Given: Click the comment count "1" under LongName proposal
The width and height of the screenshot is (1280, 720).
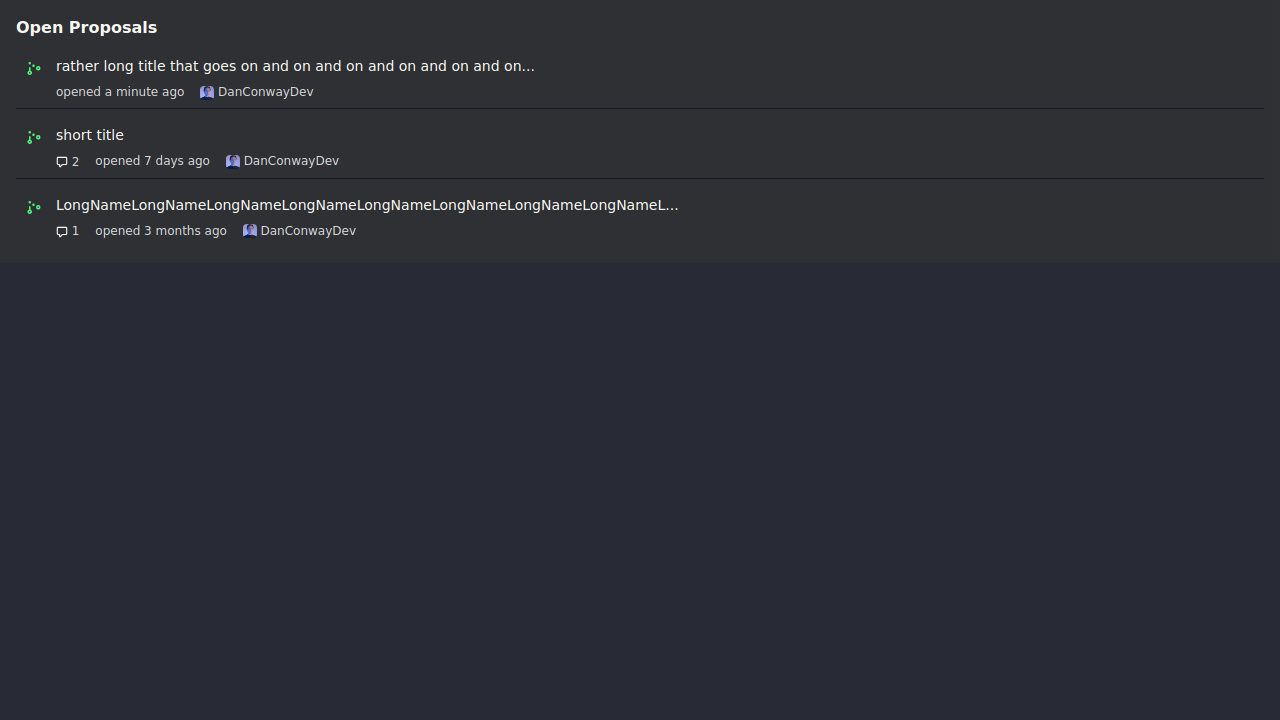Looking at the screenshot, I should pyautogui.click(x=75, y=231).
